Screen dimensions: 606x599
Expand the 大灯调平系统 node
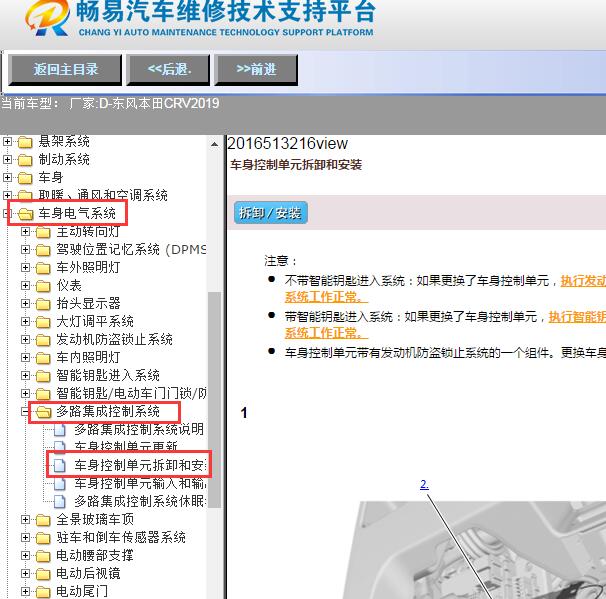25,322
